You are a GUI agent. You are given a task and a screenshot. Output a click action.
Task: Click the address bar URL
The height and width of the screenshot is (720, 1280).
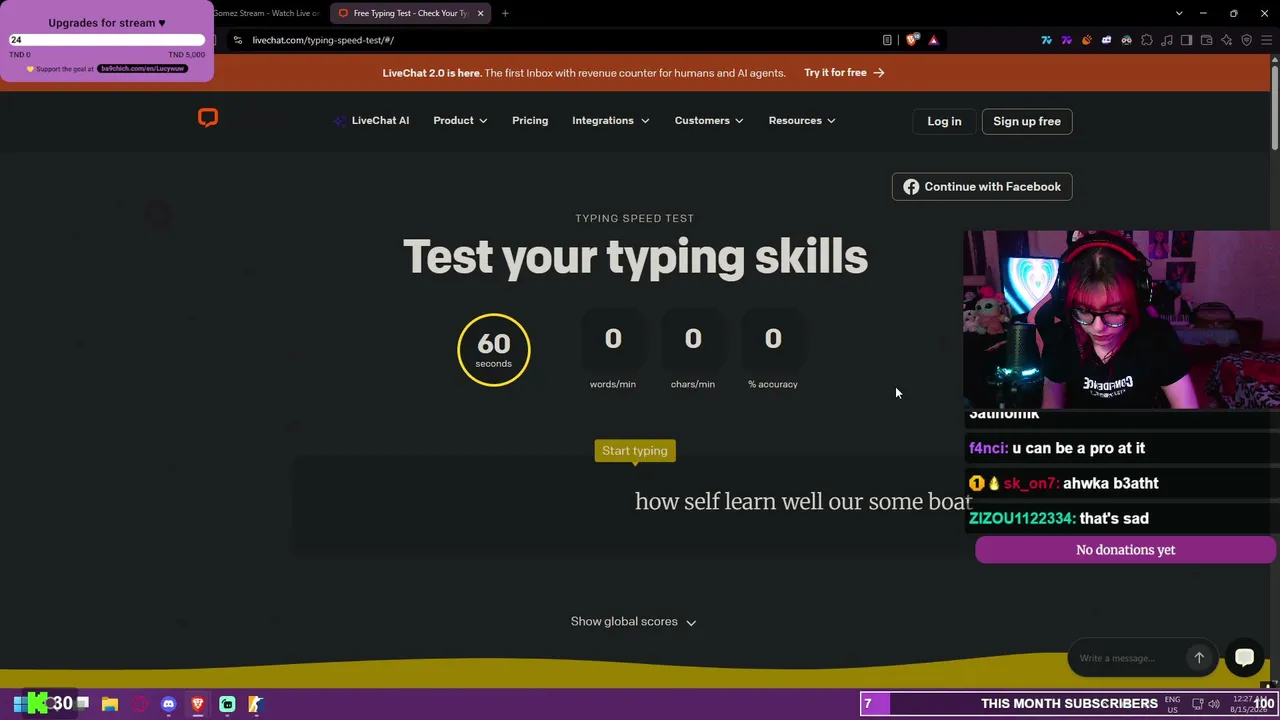(x=323, y=40)
